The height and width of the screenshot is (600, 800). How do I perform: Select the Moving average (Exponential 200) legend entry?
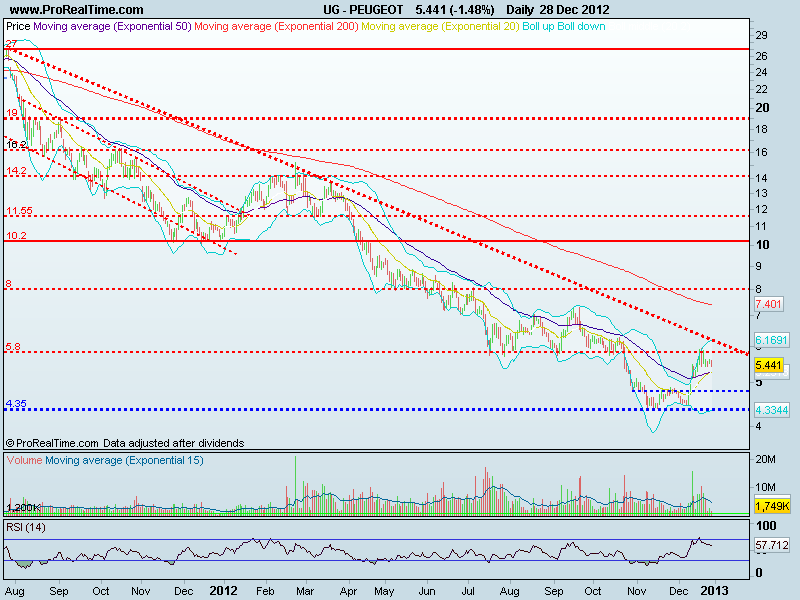[277, 27]
